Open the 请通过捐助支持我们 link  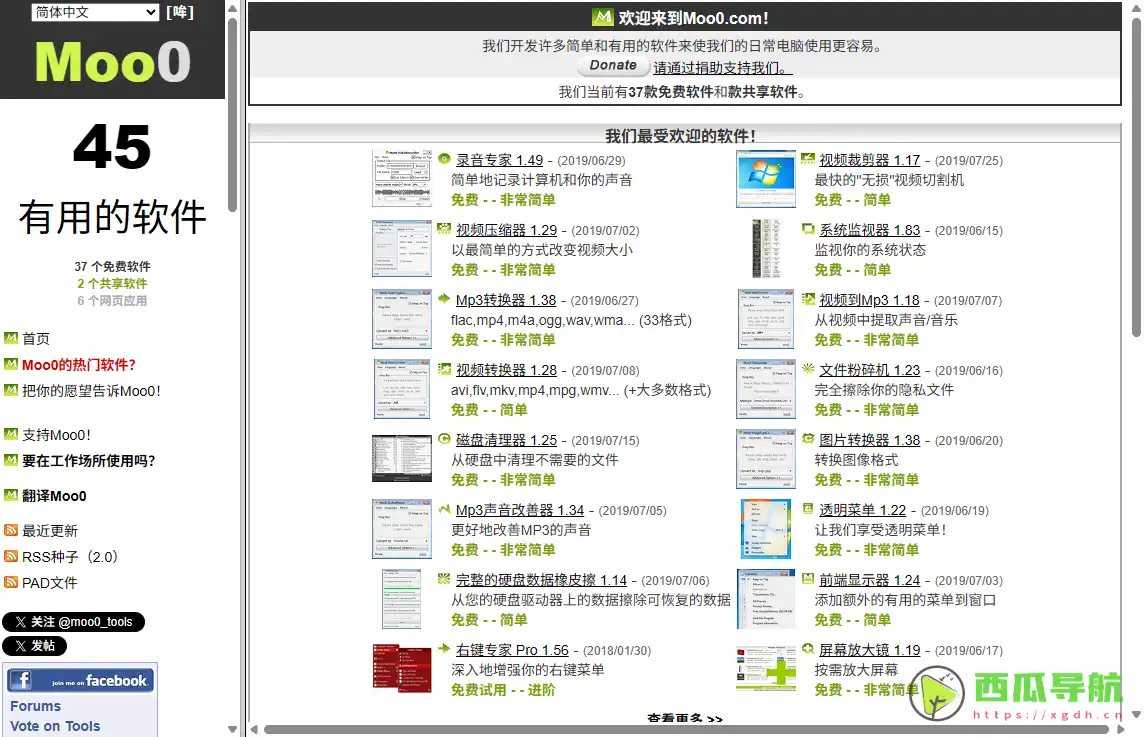coord(722,68)
